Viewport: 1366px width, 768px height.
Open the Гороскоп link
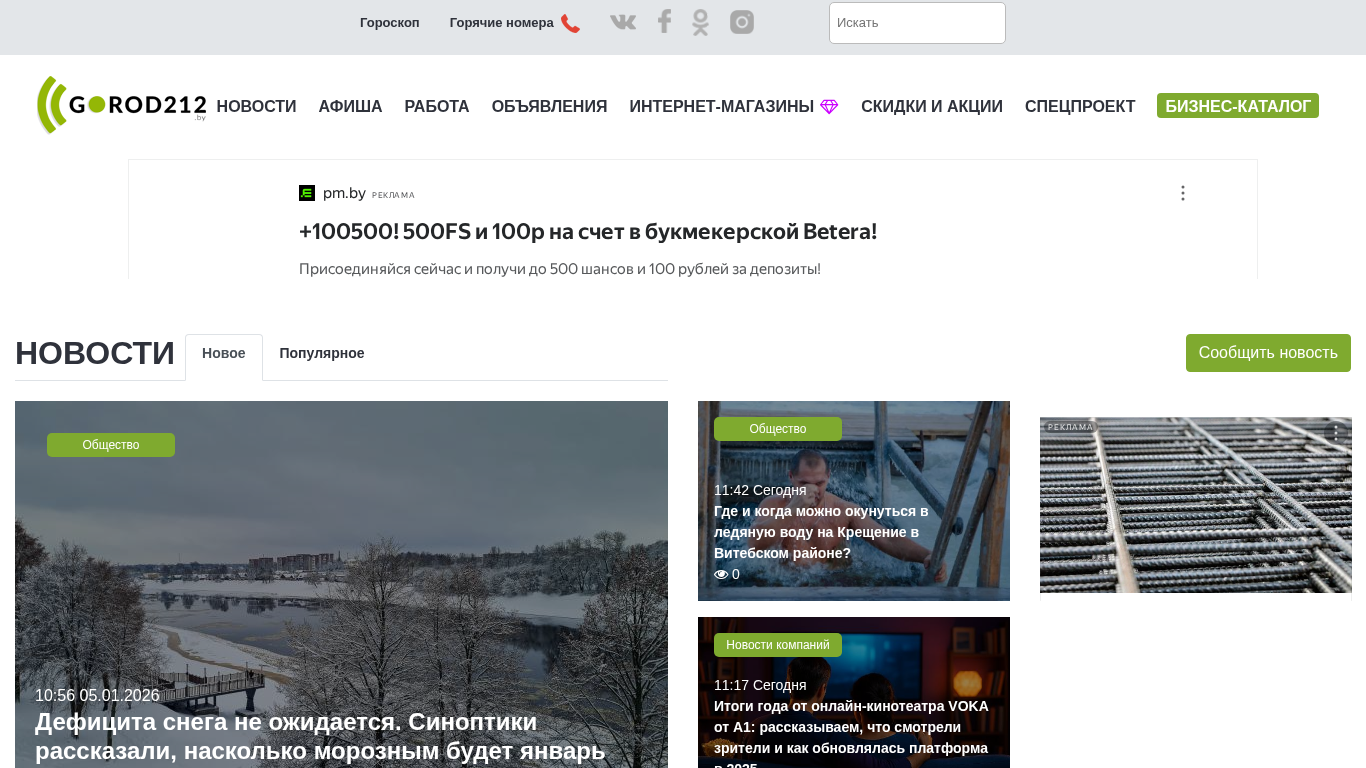390,23
